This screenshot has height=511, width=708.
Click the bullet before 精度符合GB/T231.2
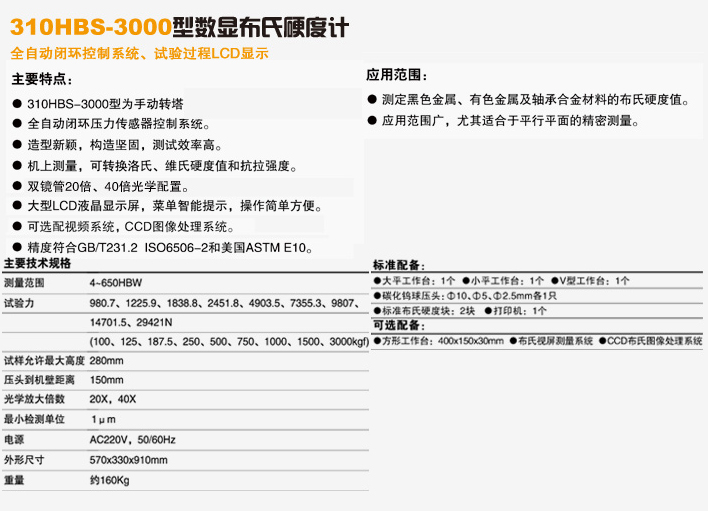click(x=17, y=247)
